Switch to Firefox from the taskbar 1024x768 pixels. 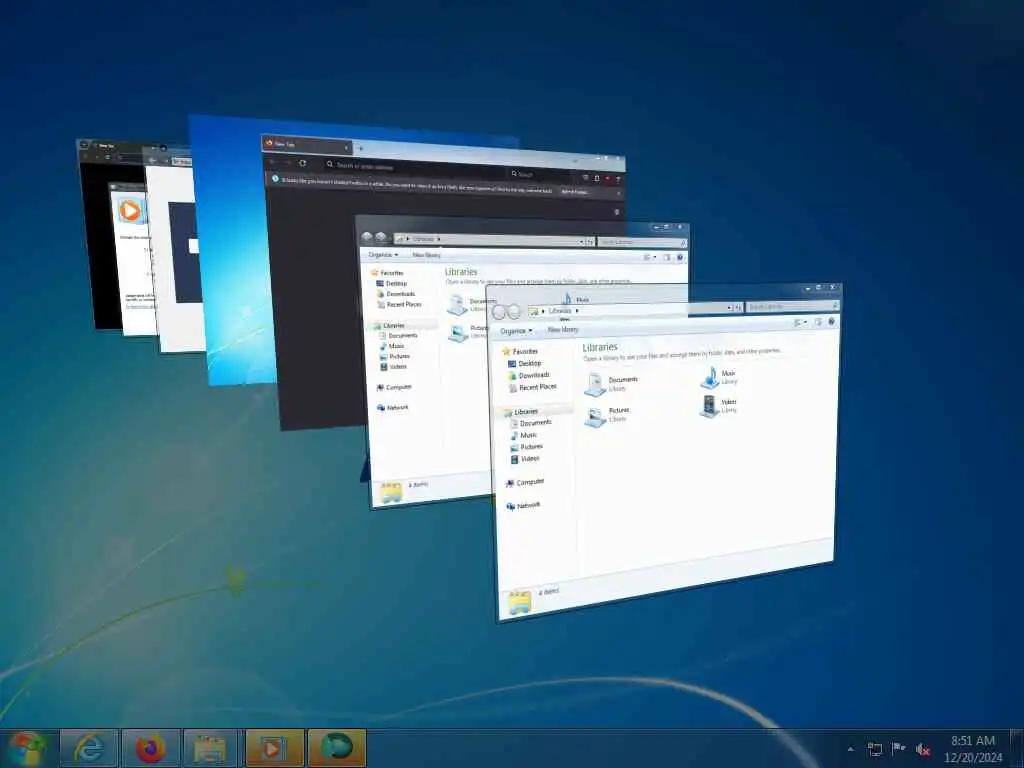(x=151, y=748)
